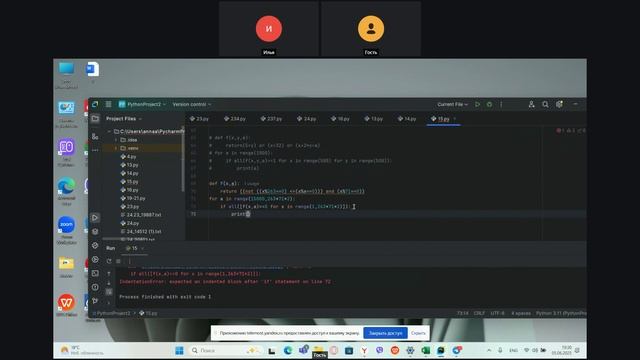Open Microsoft Edge desktop shortcut
Viewport: 640px width, 360px height.
67,191
